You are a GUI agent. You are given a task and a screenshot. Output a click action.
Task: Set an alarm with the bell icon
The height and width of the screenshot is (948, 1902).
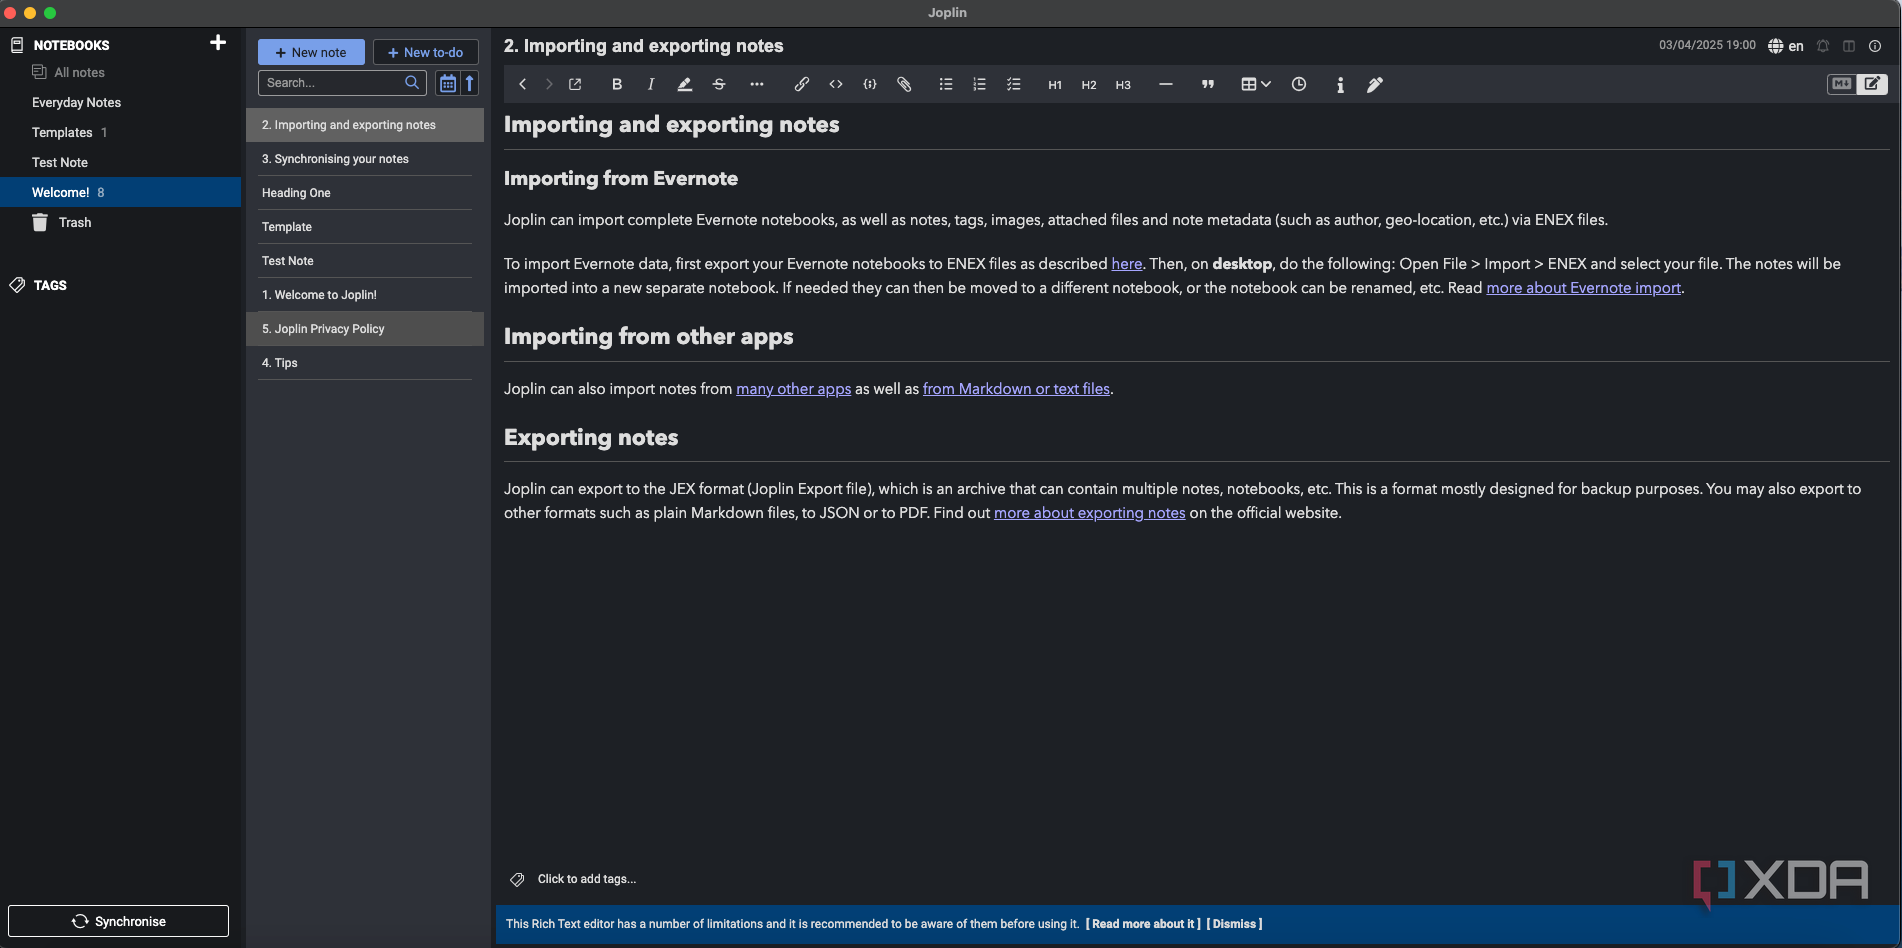1823,46
